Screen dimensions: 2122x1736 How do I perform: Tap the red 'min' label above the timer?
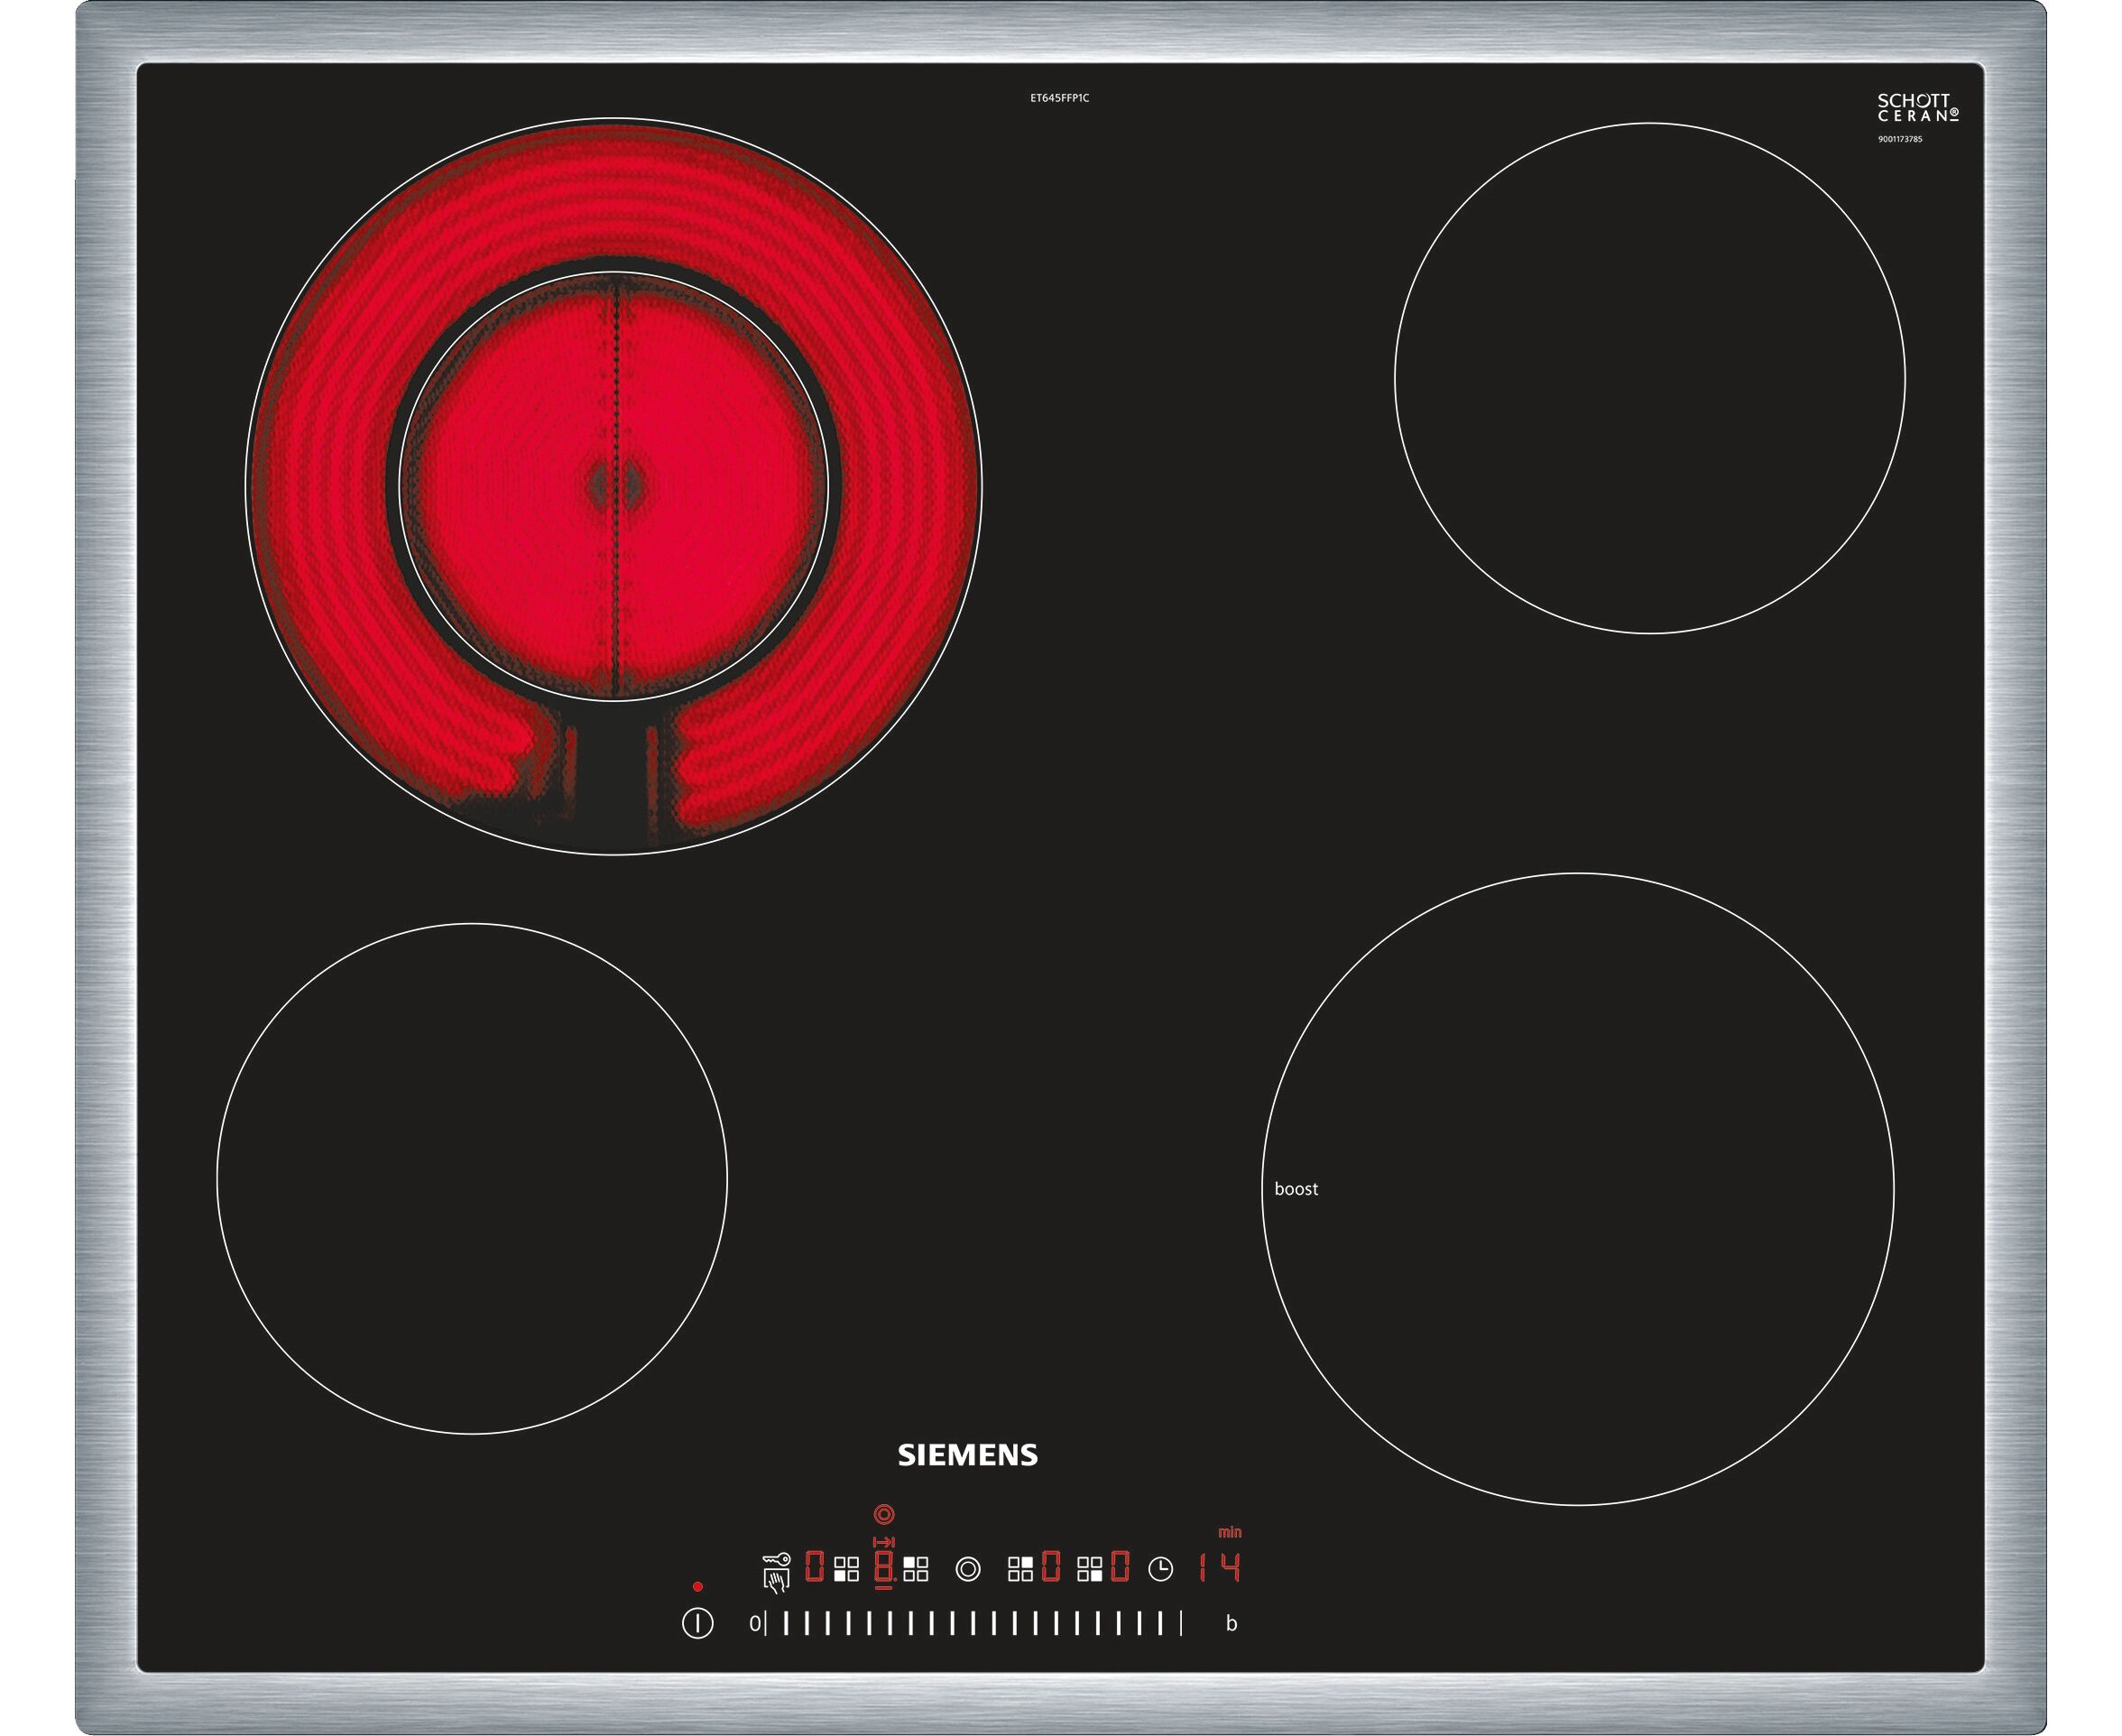(x=1230, y=1533)
